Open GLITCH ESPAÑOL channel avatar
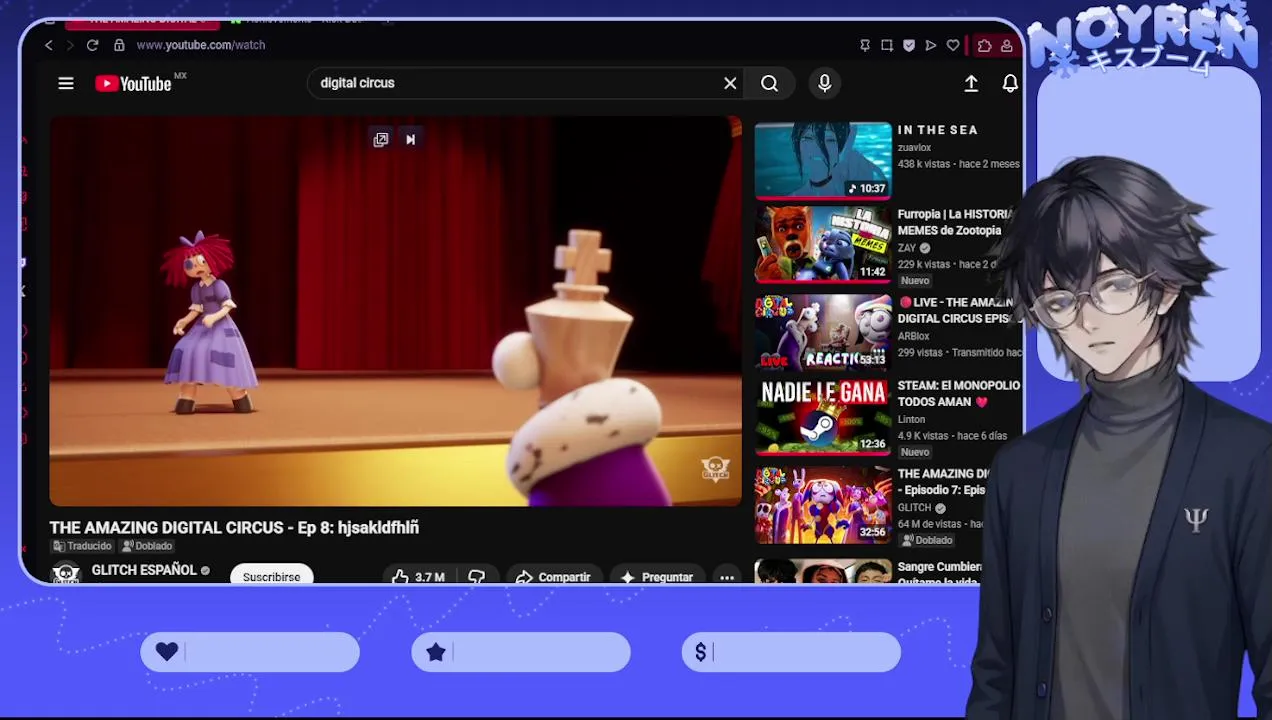The height and width of the screenshot is (720, 1272). tap(66, 574)
